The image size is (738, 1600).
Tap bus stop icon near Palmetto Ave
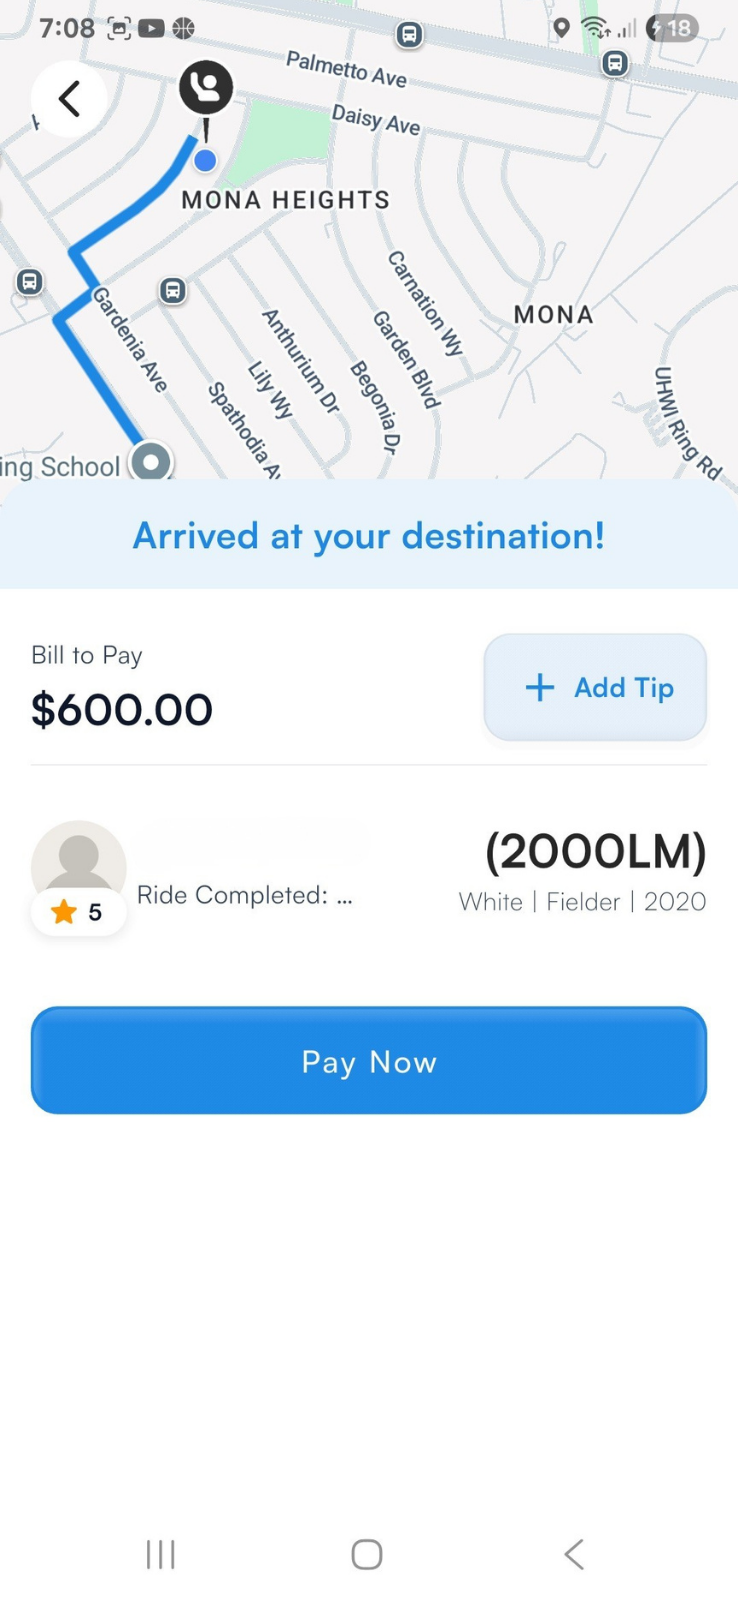408,35
